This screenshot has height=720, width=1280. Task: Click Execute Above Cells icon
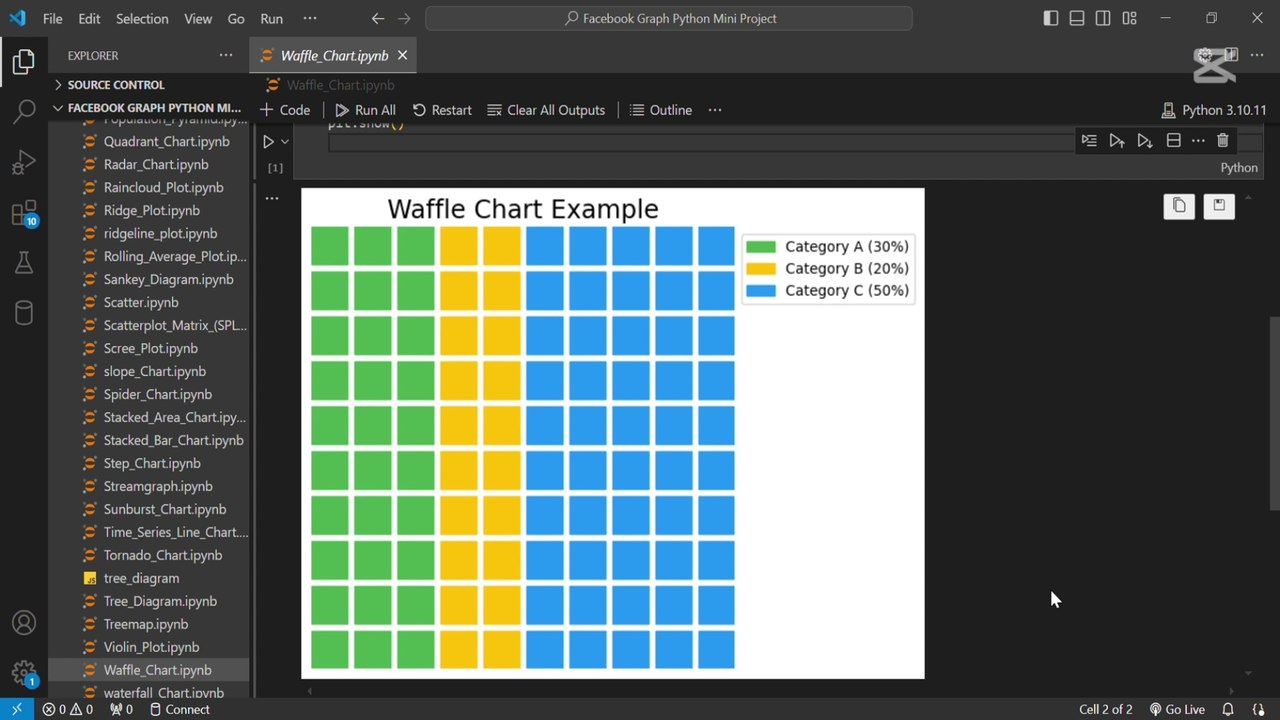[1117, 141]
